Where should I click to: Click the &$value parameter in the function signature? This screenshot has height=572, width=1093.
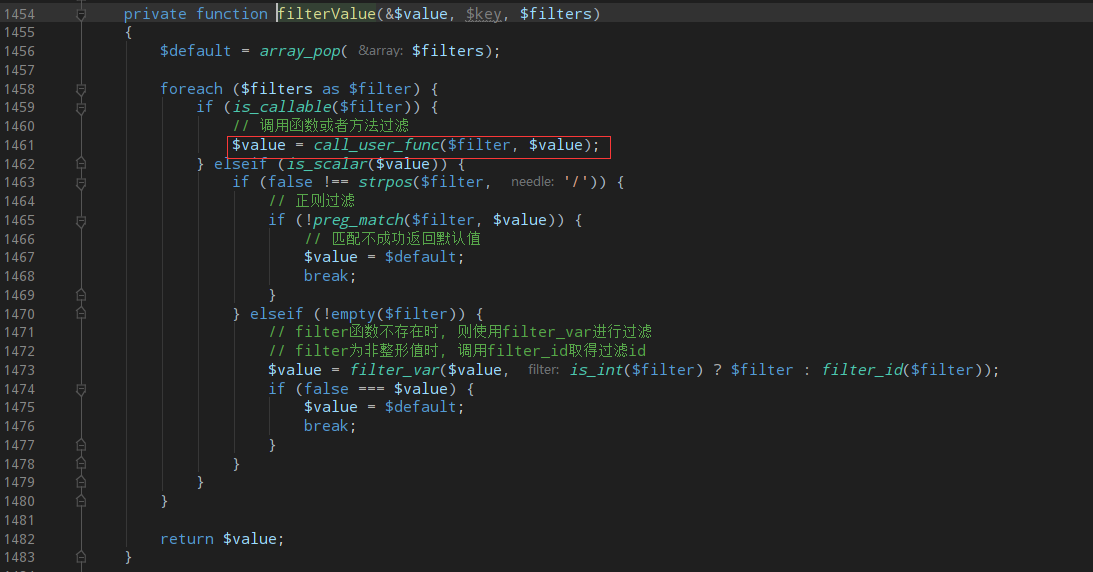pyautogui.click(x=417, y=14)
